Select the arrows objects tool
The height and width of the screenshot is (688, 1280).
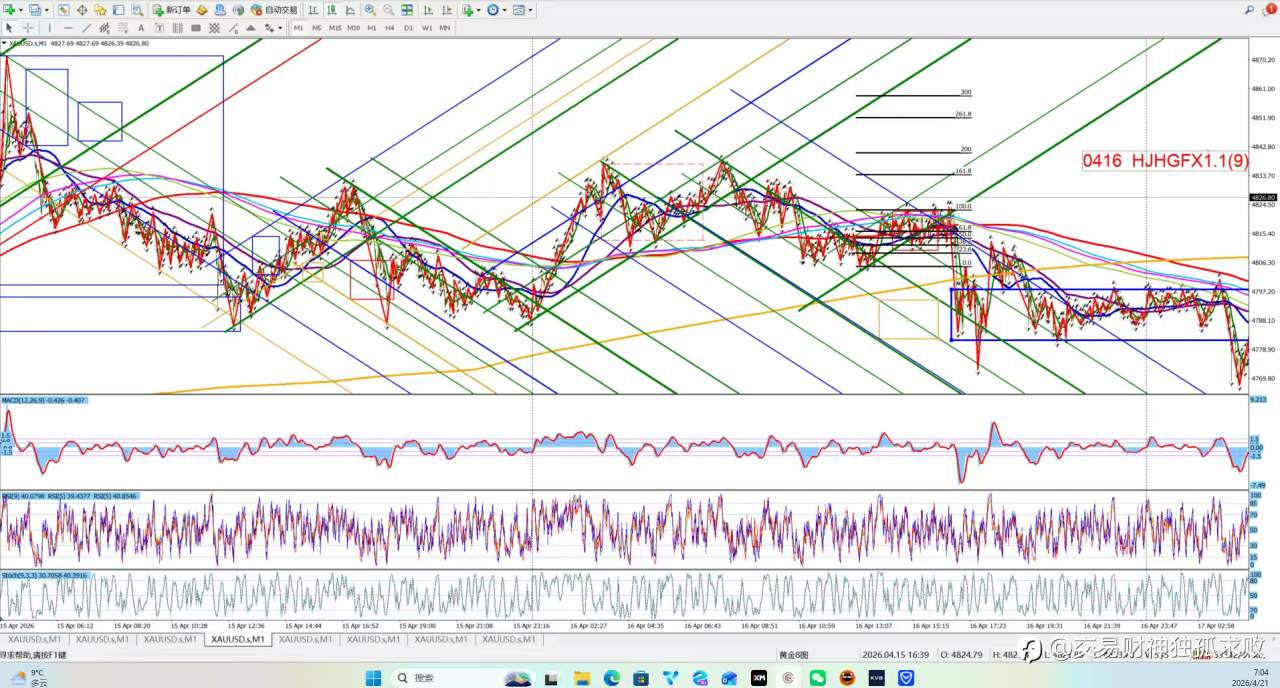268,28
